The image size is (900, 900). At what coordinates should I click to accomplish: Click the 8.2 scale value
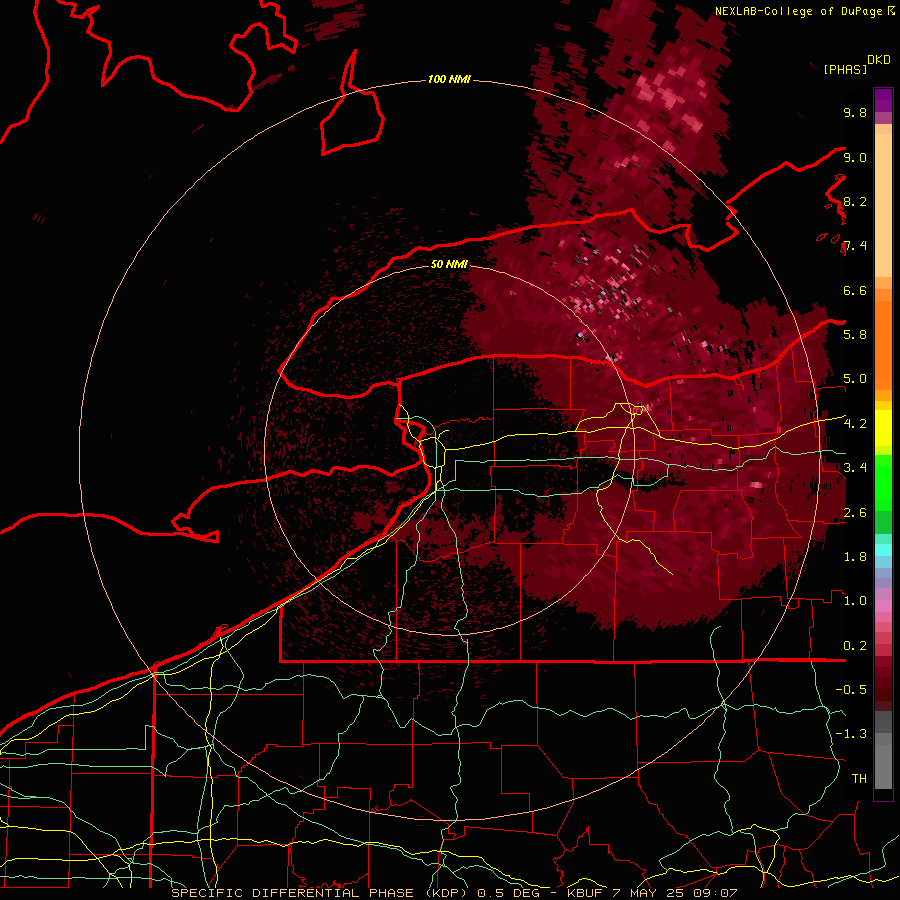855,201
